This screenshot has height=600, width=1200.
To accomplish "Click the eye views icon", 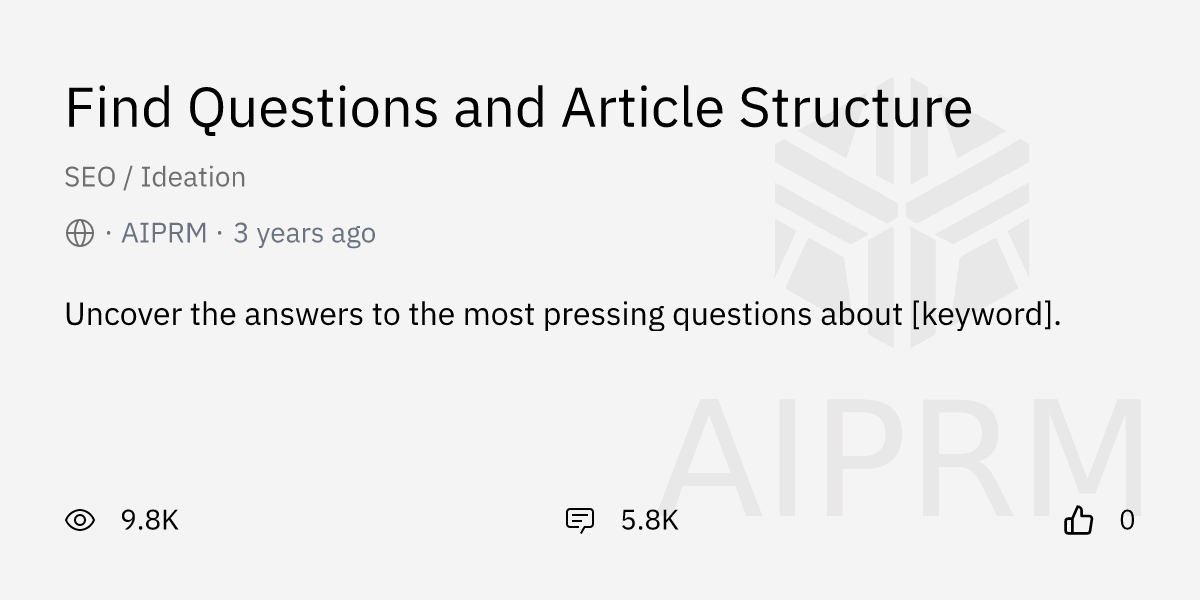I will (x=80, y=520).
